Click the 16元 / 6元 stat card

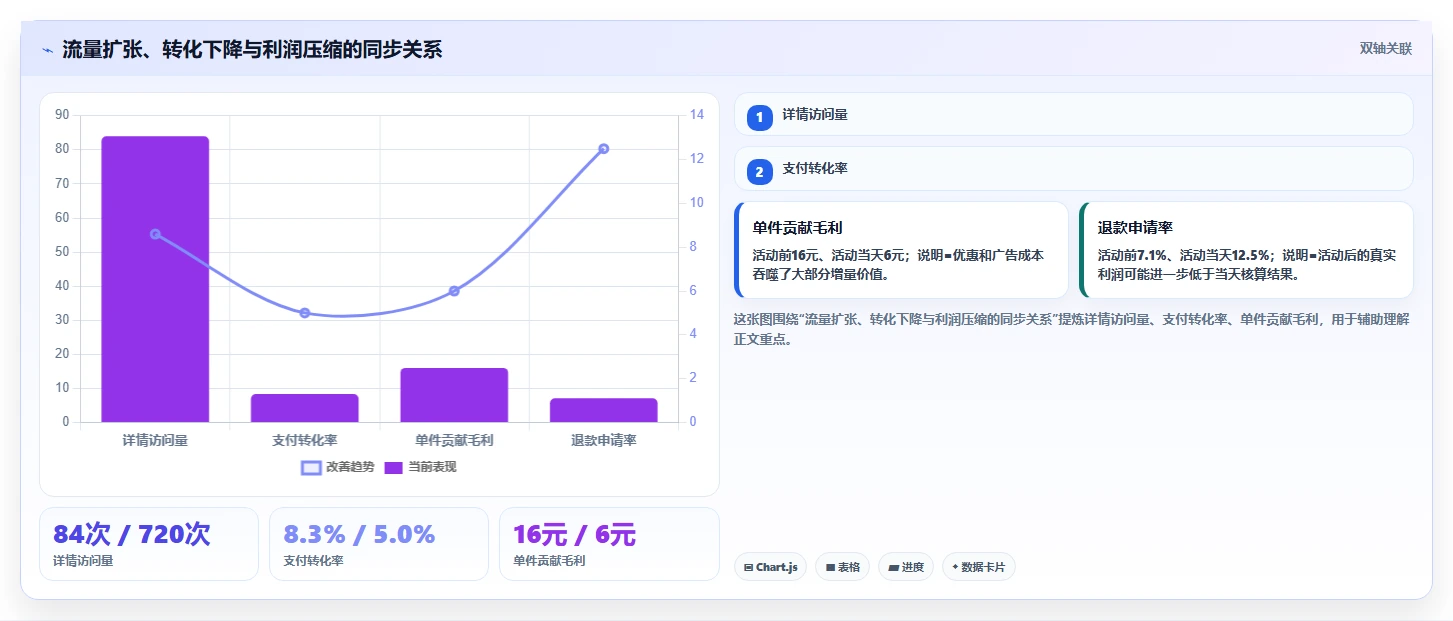609,544
